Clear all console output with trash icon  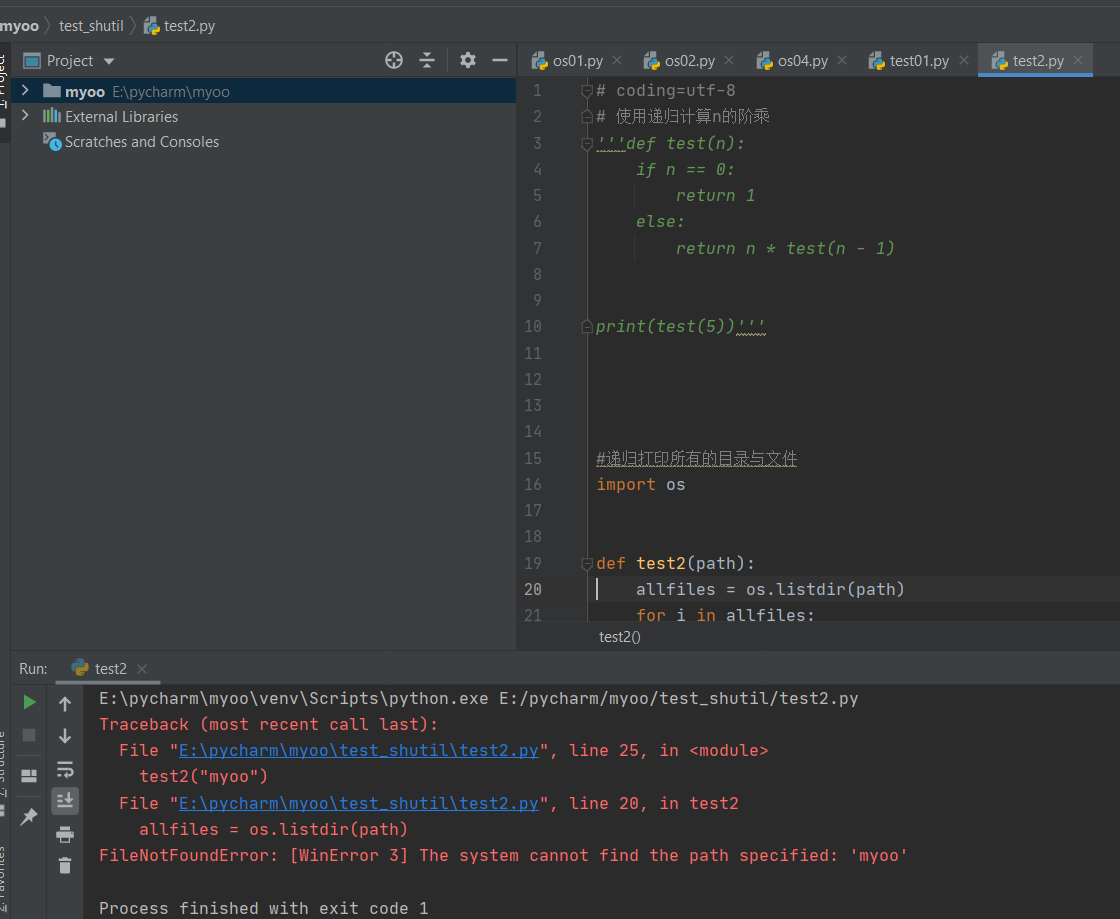tap(65, 865)
